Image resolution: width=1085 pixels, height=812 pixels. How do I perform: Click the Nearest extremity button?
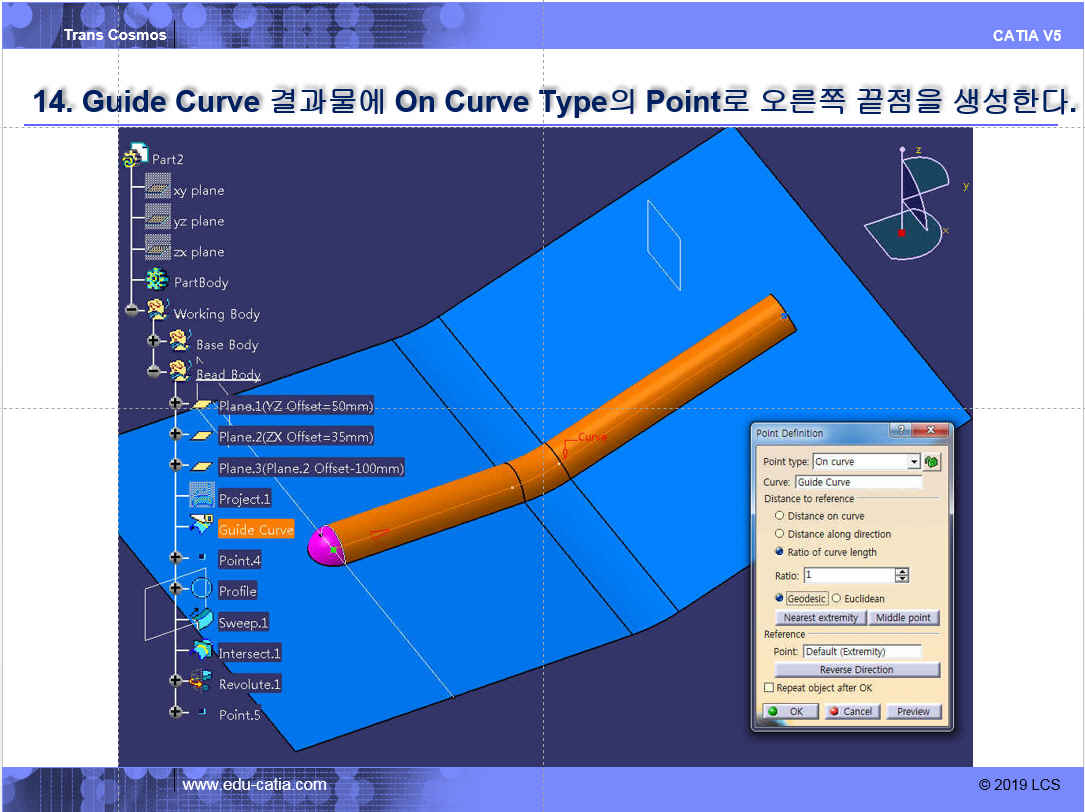pos(820,618)
